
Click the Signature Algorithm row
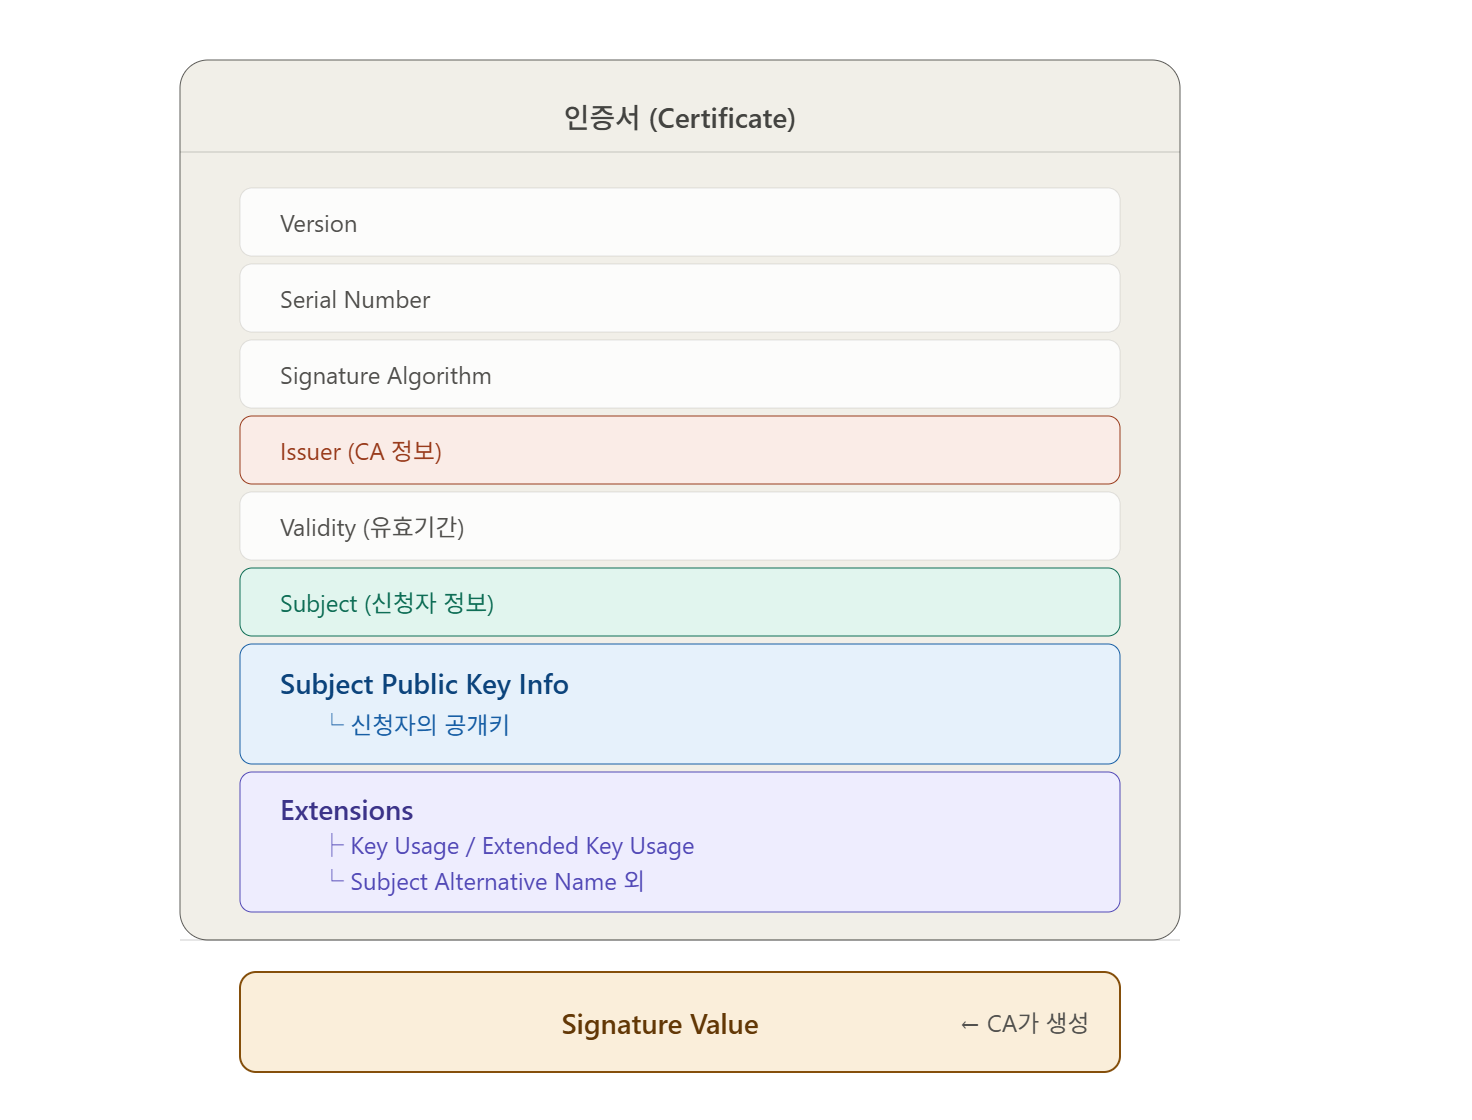(x=680, y=374)
